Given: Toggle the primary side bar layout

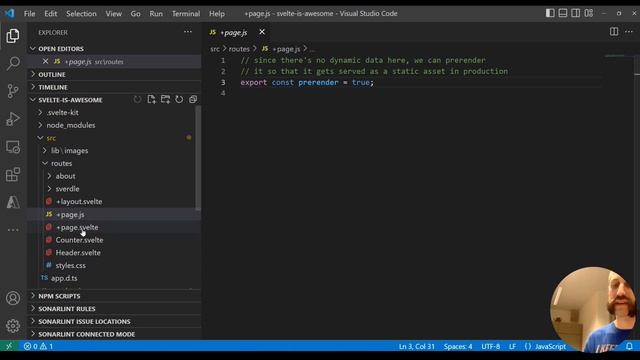Looking at the screenshot, I should click(x=550, y=13).
